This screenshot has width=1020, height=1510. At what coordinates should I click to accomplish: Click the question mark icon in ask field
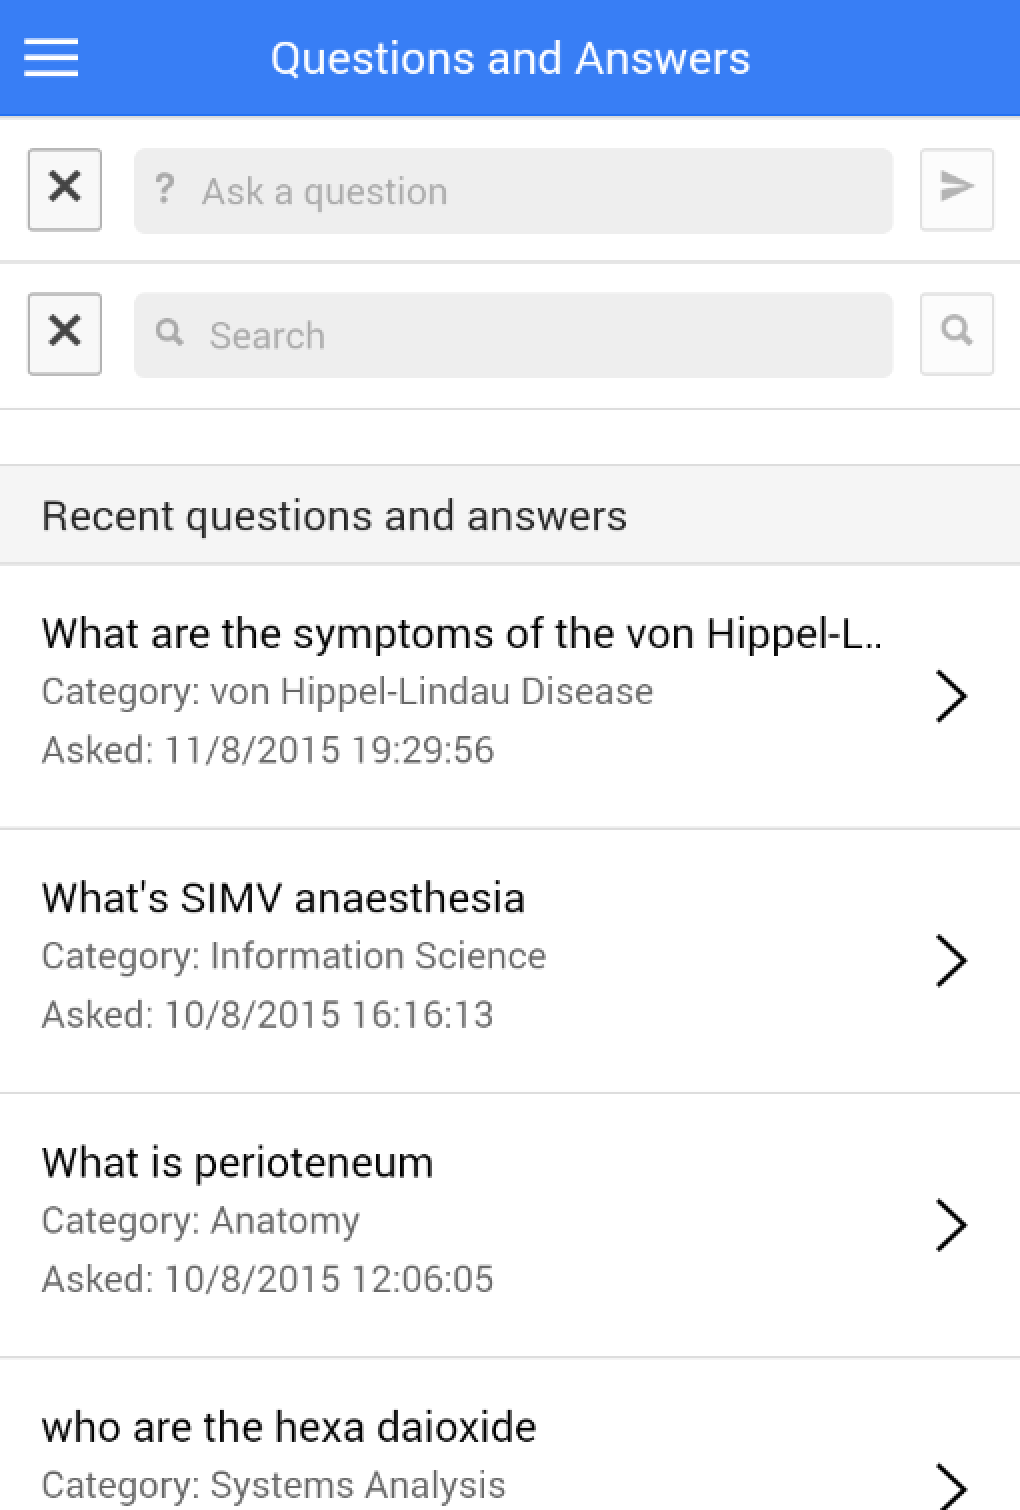(165, 189)
